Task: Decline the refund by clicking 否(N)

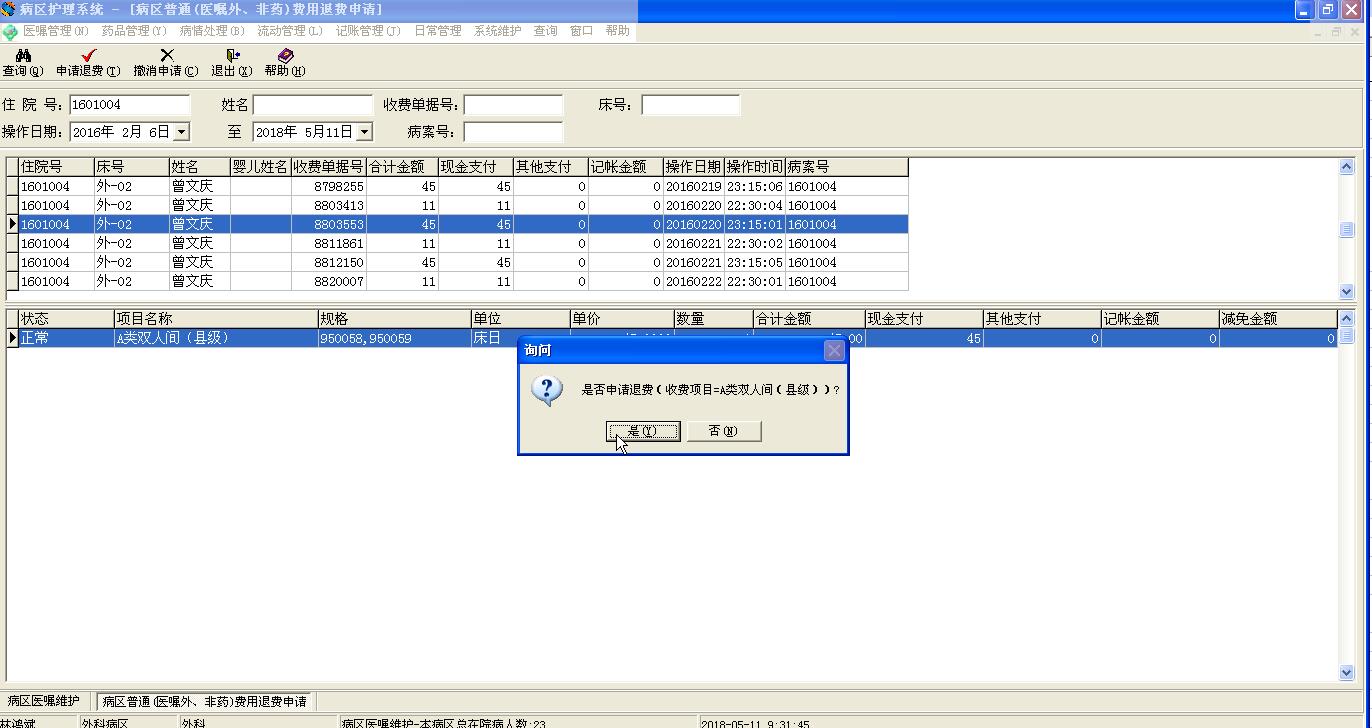Action: (x=724, y=431)
